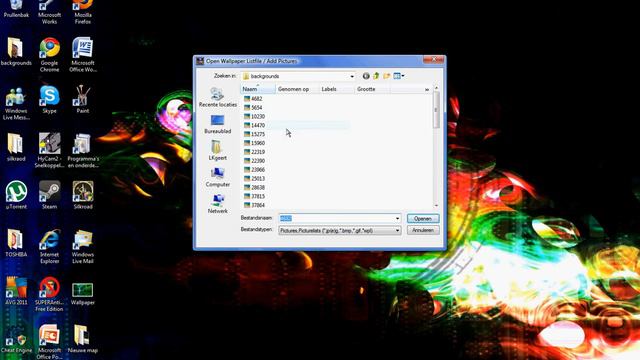Select the Skype desktop icon
This screenshot has height=360, width=640.
49,100
